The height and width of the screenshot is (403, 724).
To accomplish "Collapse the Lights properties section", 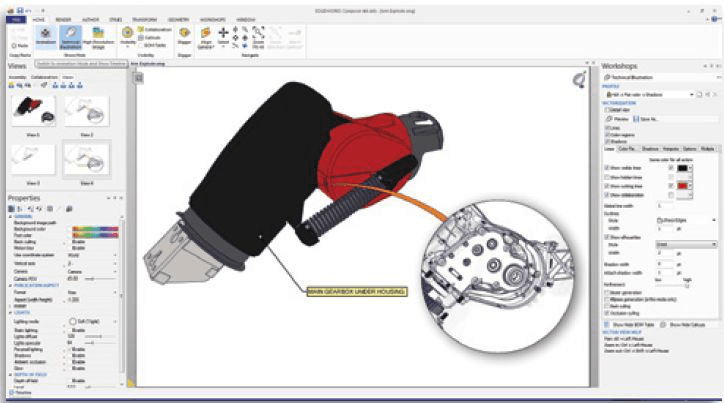I will pyautogui.click(x=11, y=313).
